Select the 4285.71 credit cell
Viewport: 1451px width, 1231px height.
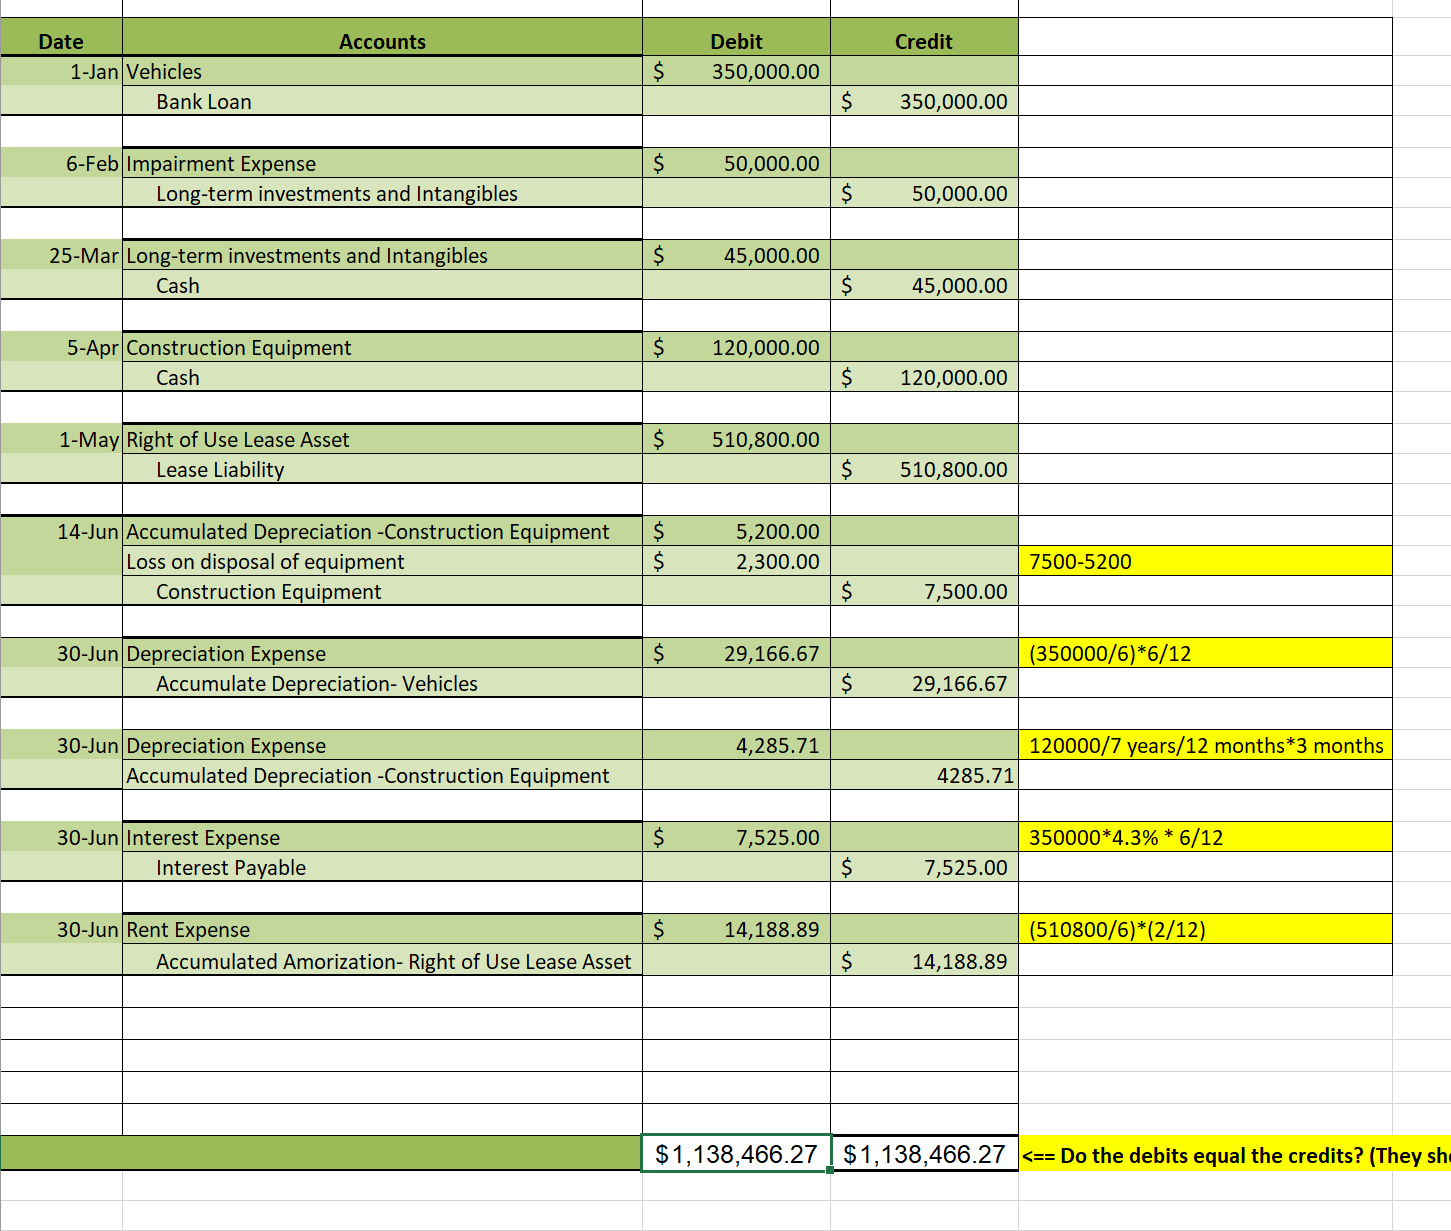[924, 775]
